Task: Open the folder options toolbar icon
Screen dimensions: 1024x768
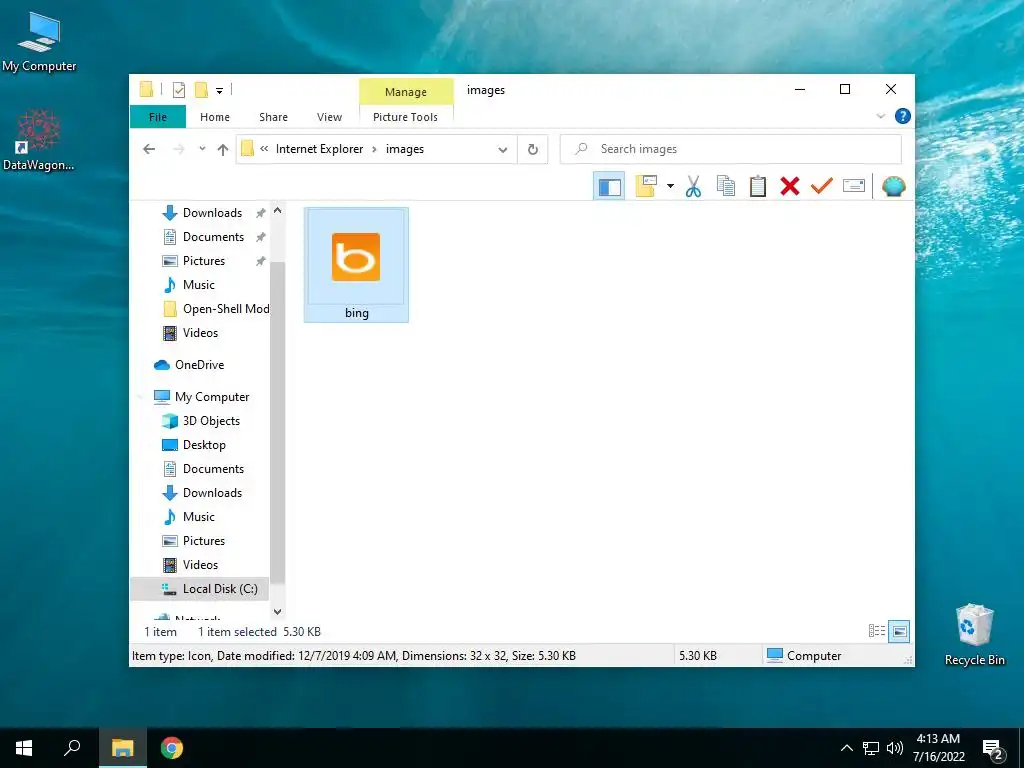Action: point(645,186)
